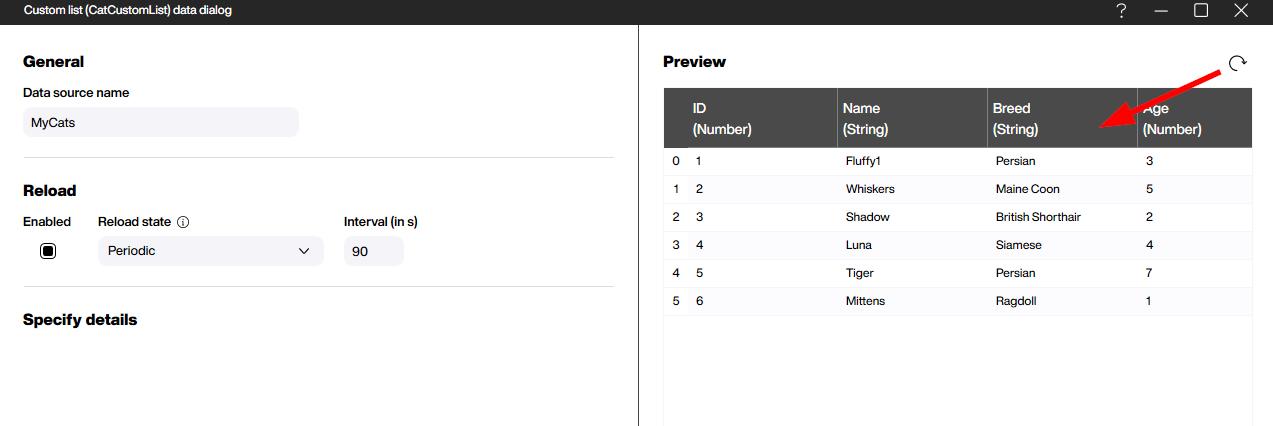Open the Reload state Periodic dropdown
Screen dimensions: 1273x426
(210, 251)
